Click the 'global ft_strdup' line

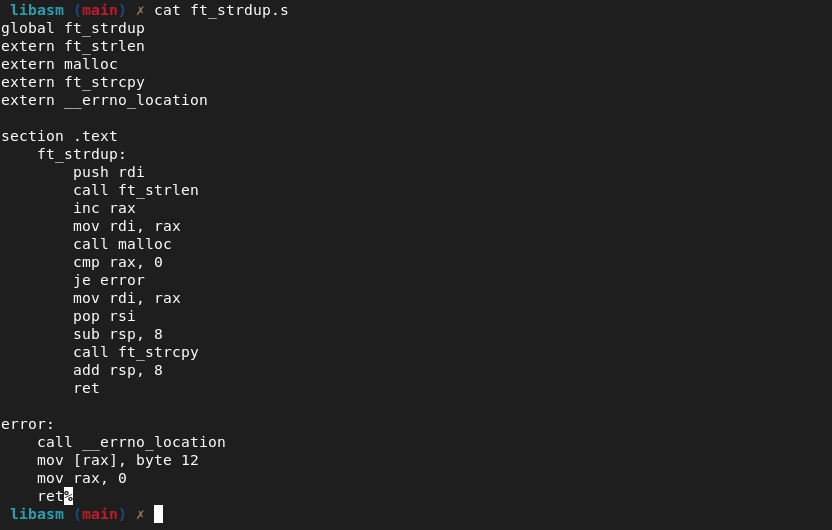coord(73,28)
